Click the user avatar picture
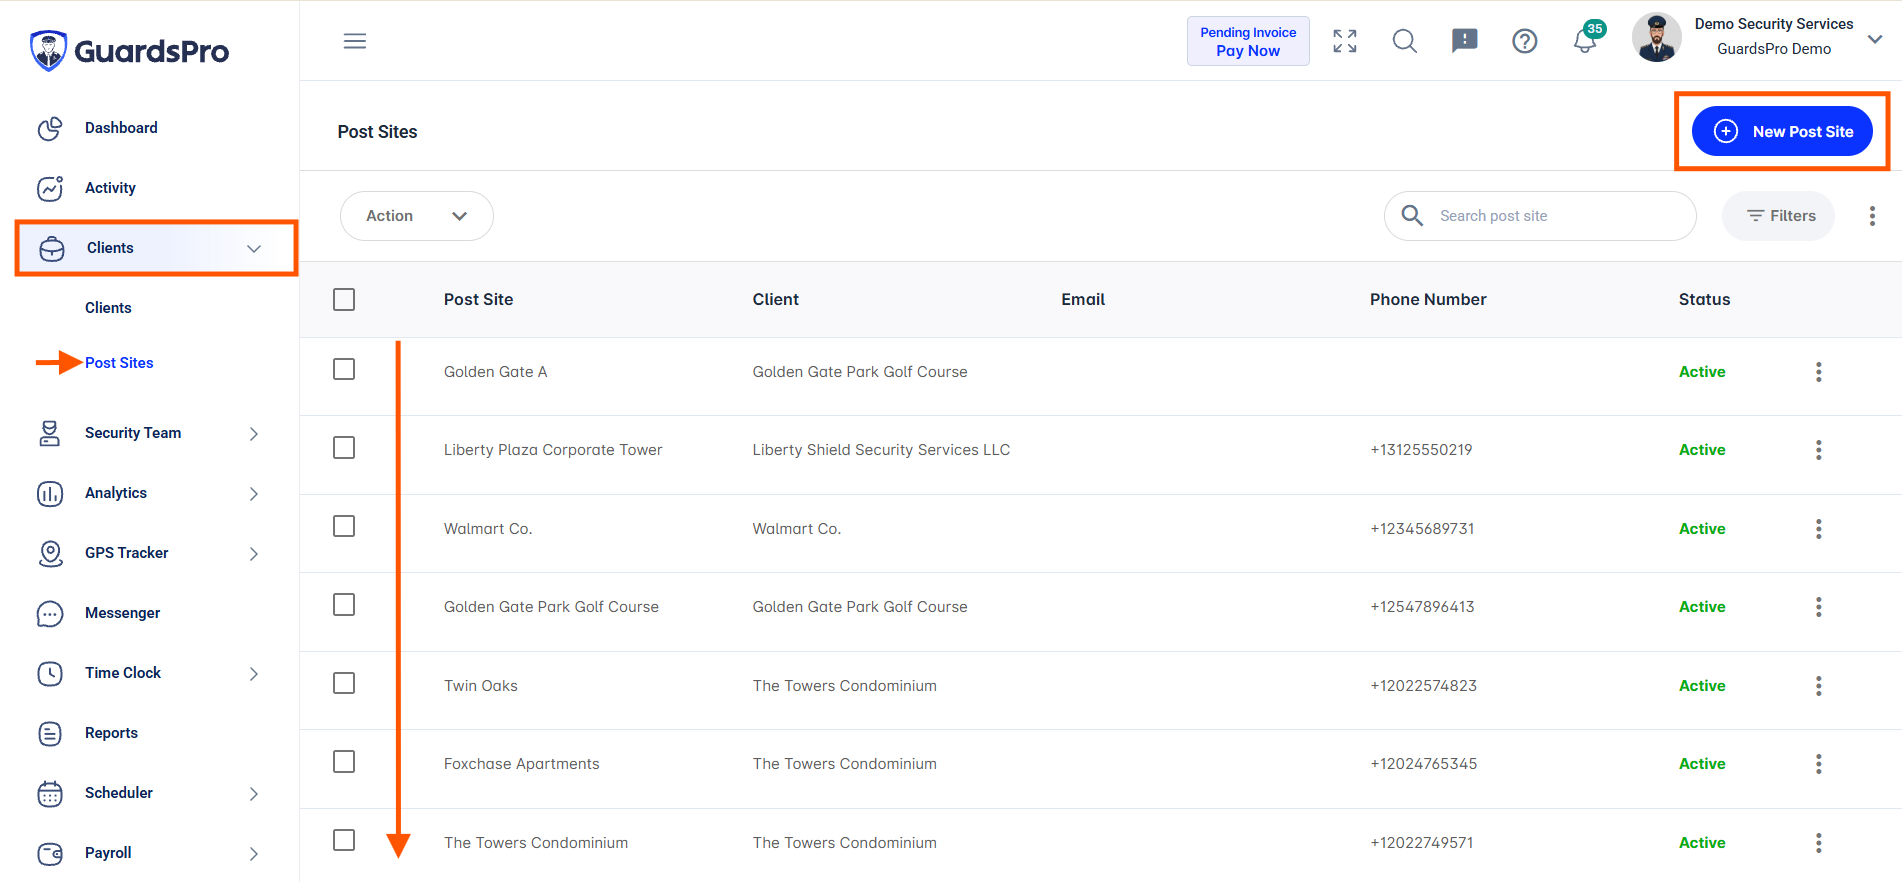Image resolution: width=1902 pixels, height=882 pixels. (x=1657, y=38)
